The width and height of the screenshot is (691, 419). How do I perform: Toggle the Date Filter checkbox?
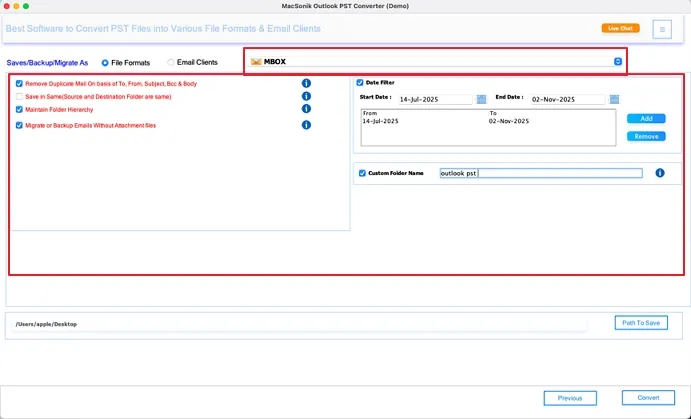360,83
